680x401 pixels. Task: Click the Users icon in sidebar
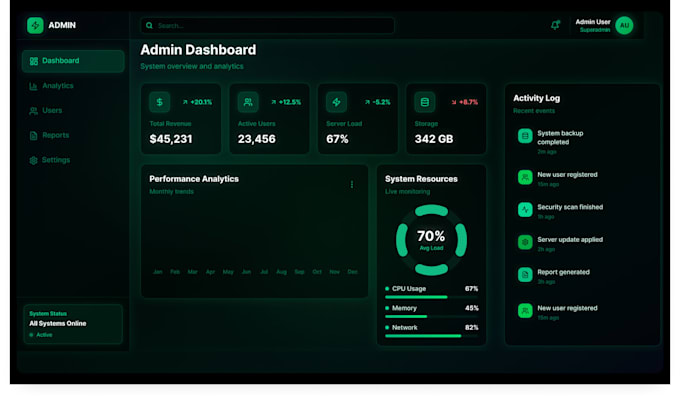tap(33, 111)
